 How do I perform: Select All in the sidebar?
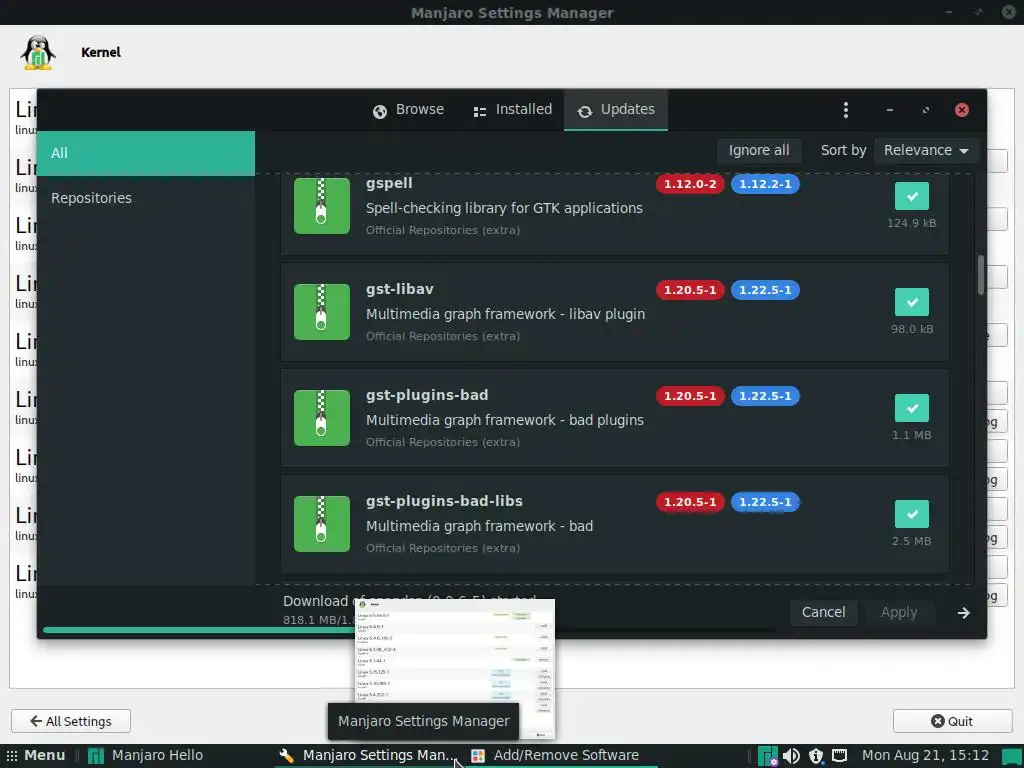point(146,153)
